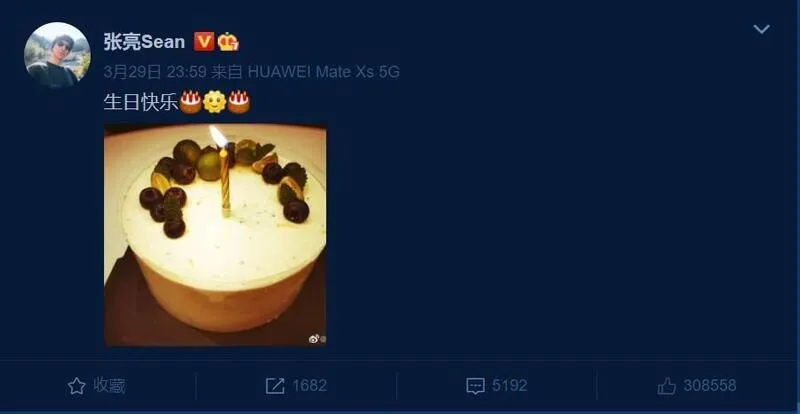Click the last cake emoji after sunflower
This screenshot has height=414, width=800.
click(x=238, y=102)
